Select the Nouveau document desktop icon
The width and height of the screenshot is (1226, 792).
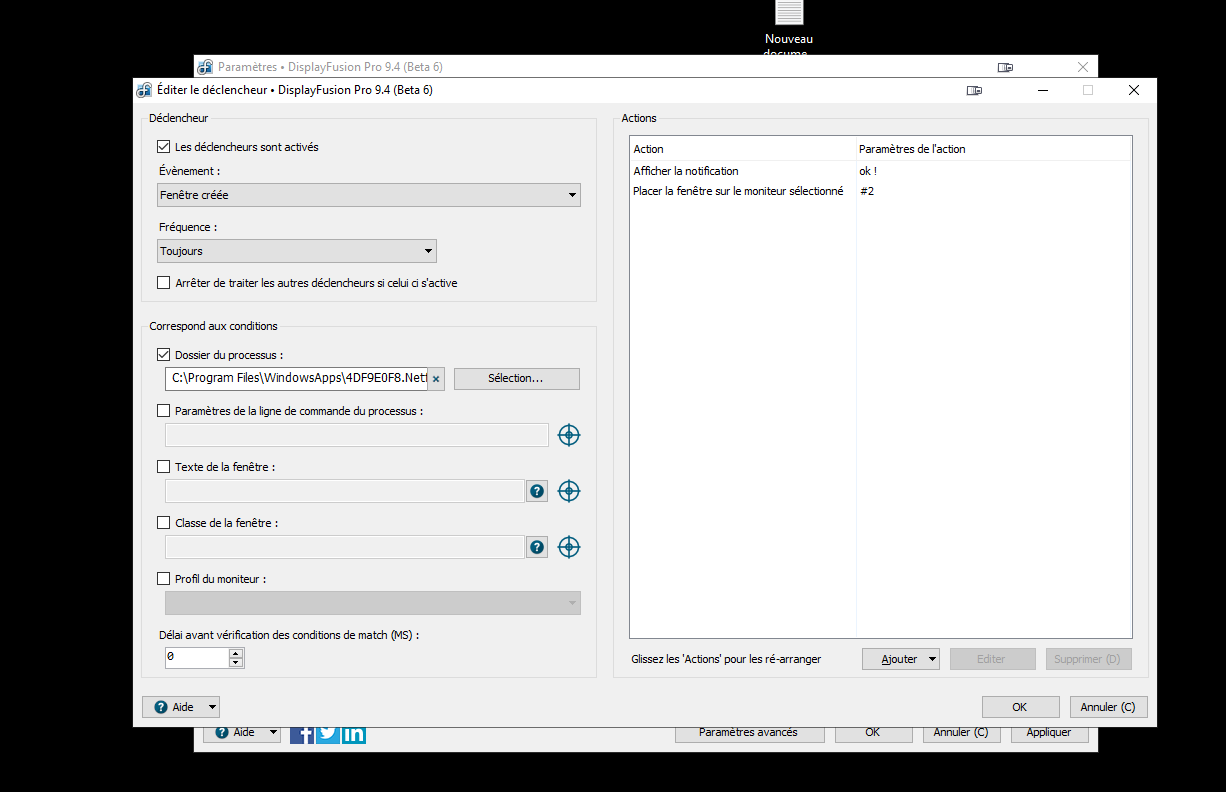[x=789, y=27]
